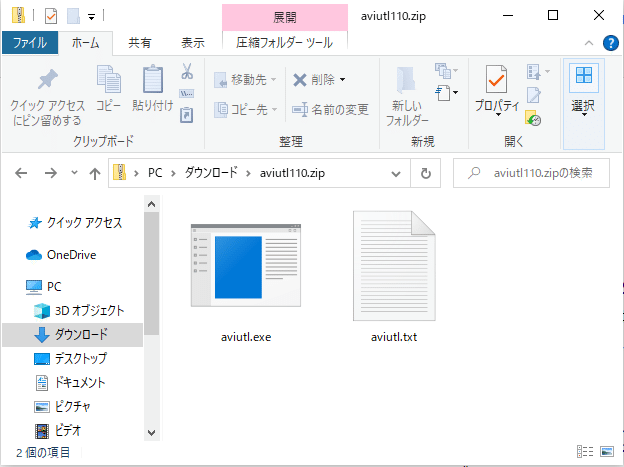Click the Delete (削除) button

(314, 80)
